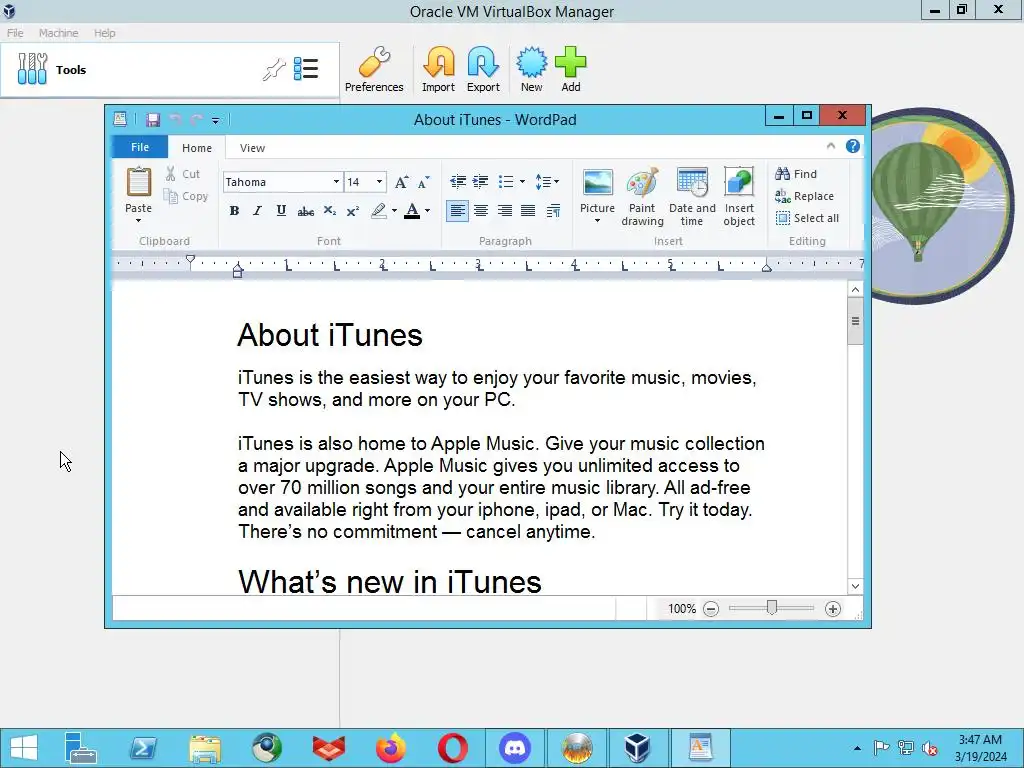1024x768 pixels.
Task: Click the zoom slider handle
Action: 772,608
